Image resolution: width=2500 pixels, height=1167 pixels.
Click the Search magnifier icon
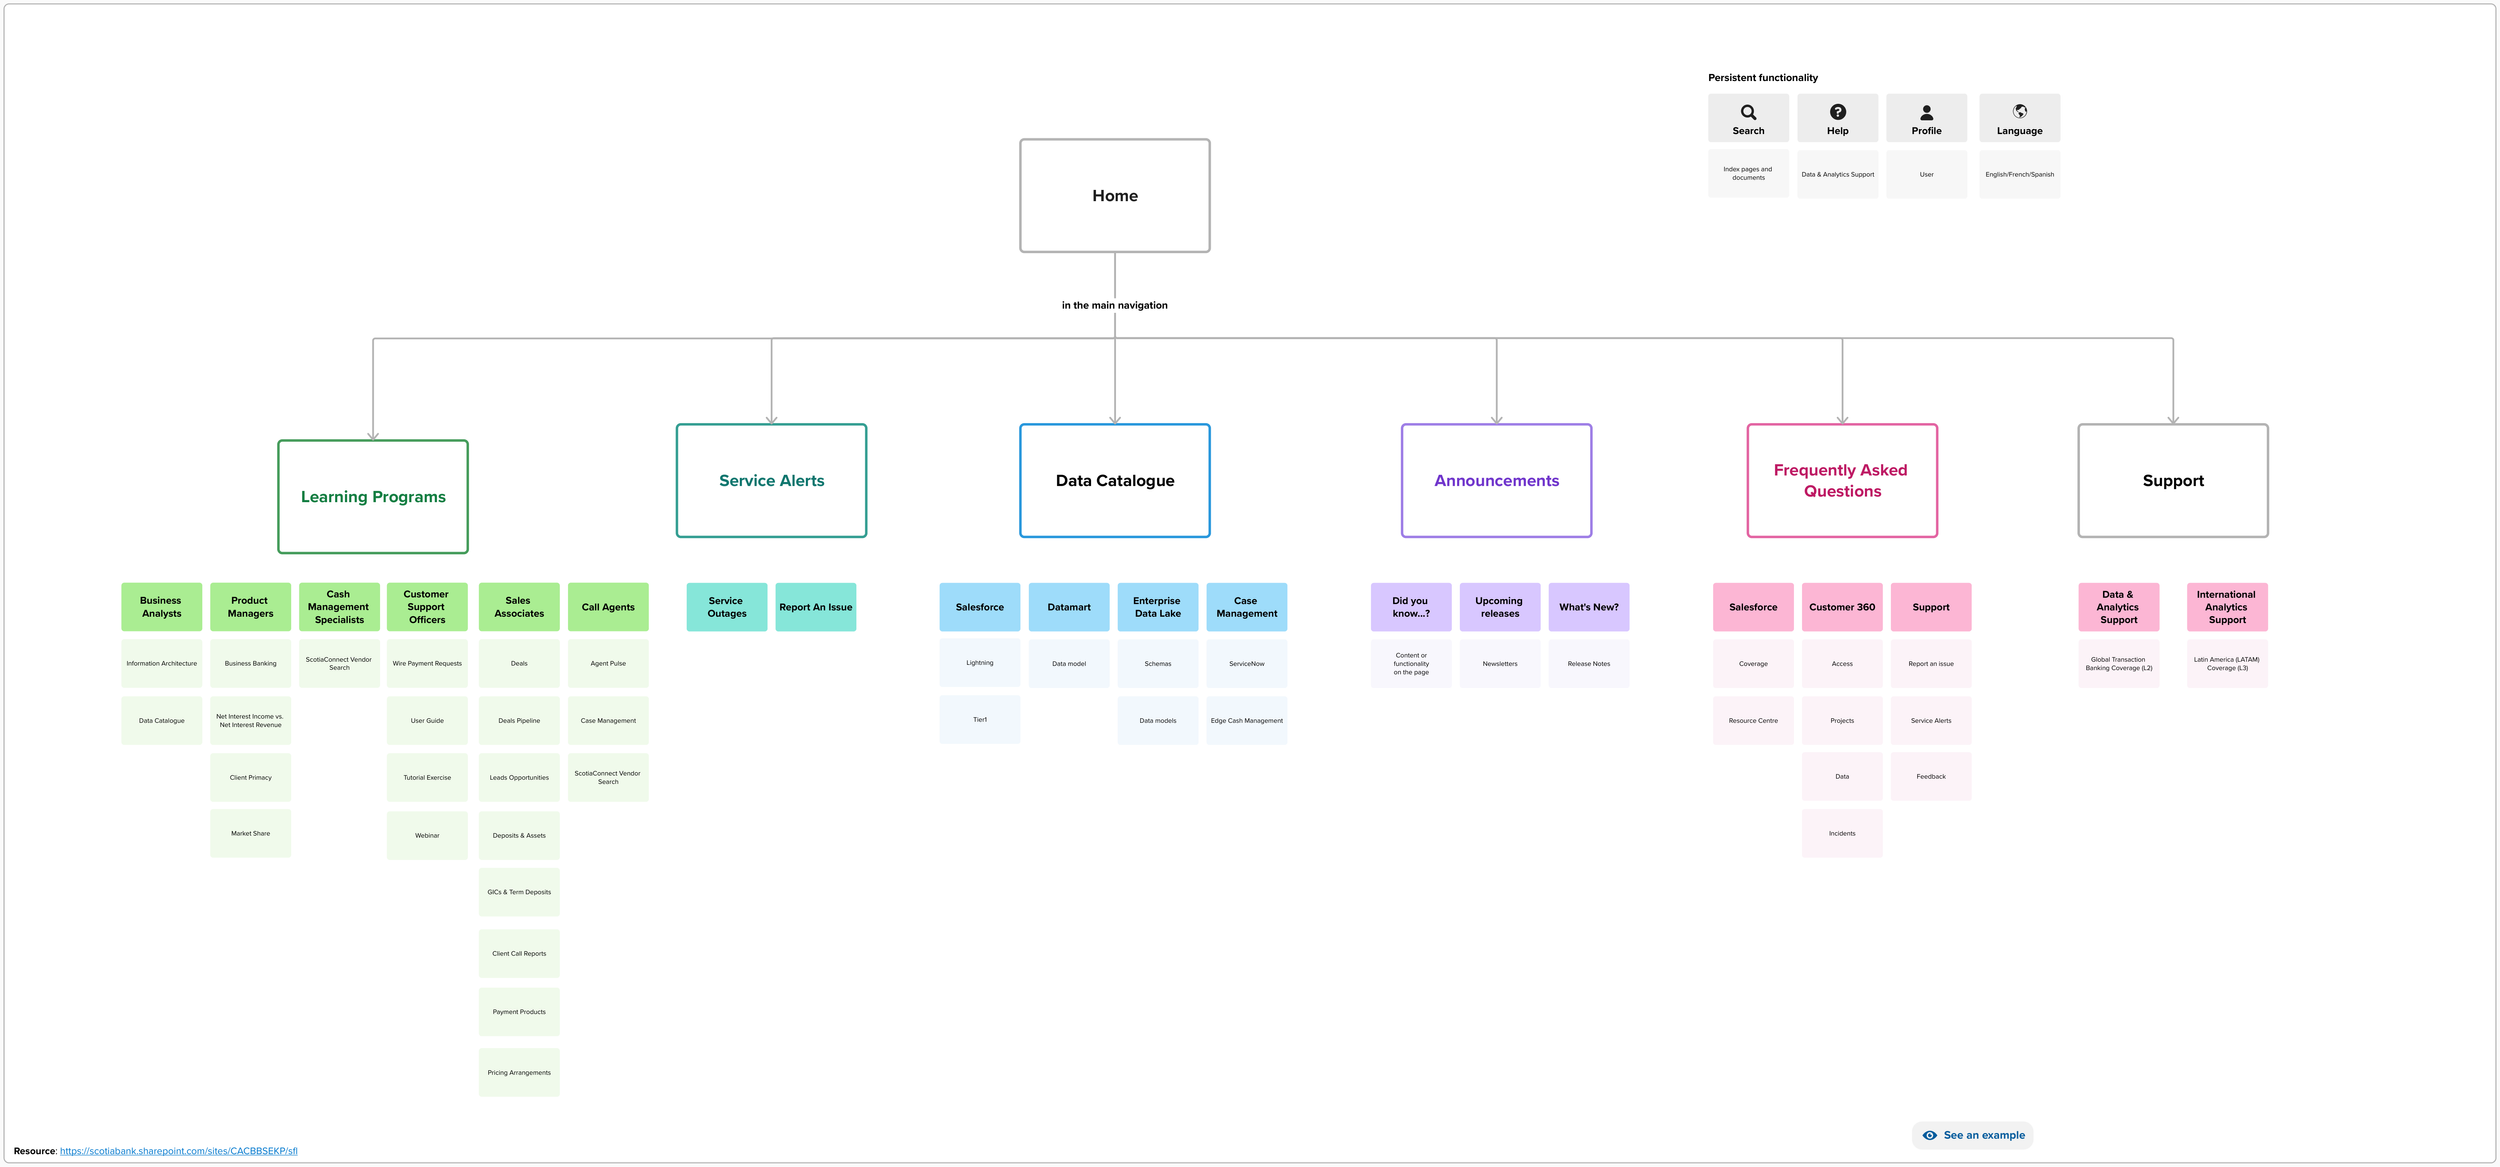coord(1748,112)
